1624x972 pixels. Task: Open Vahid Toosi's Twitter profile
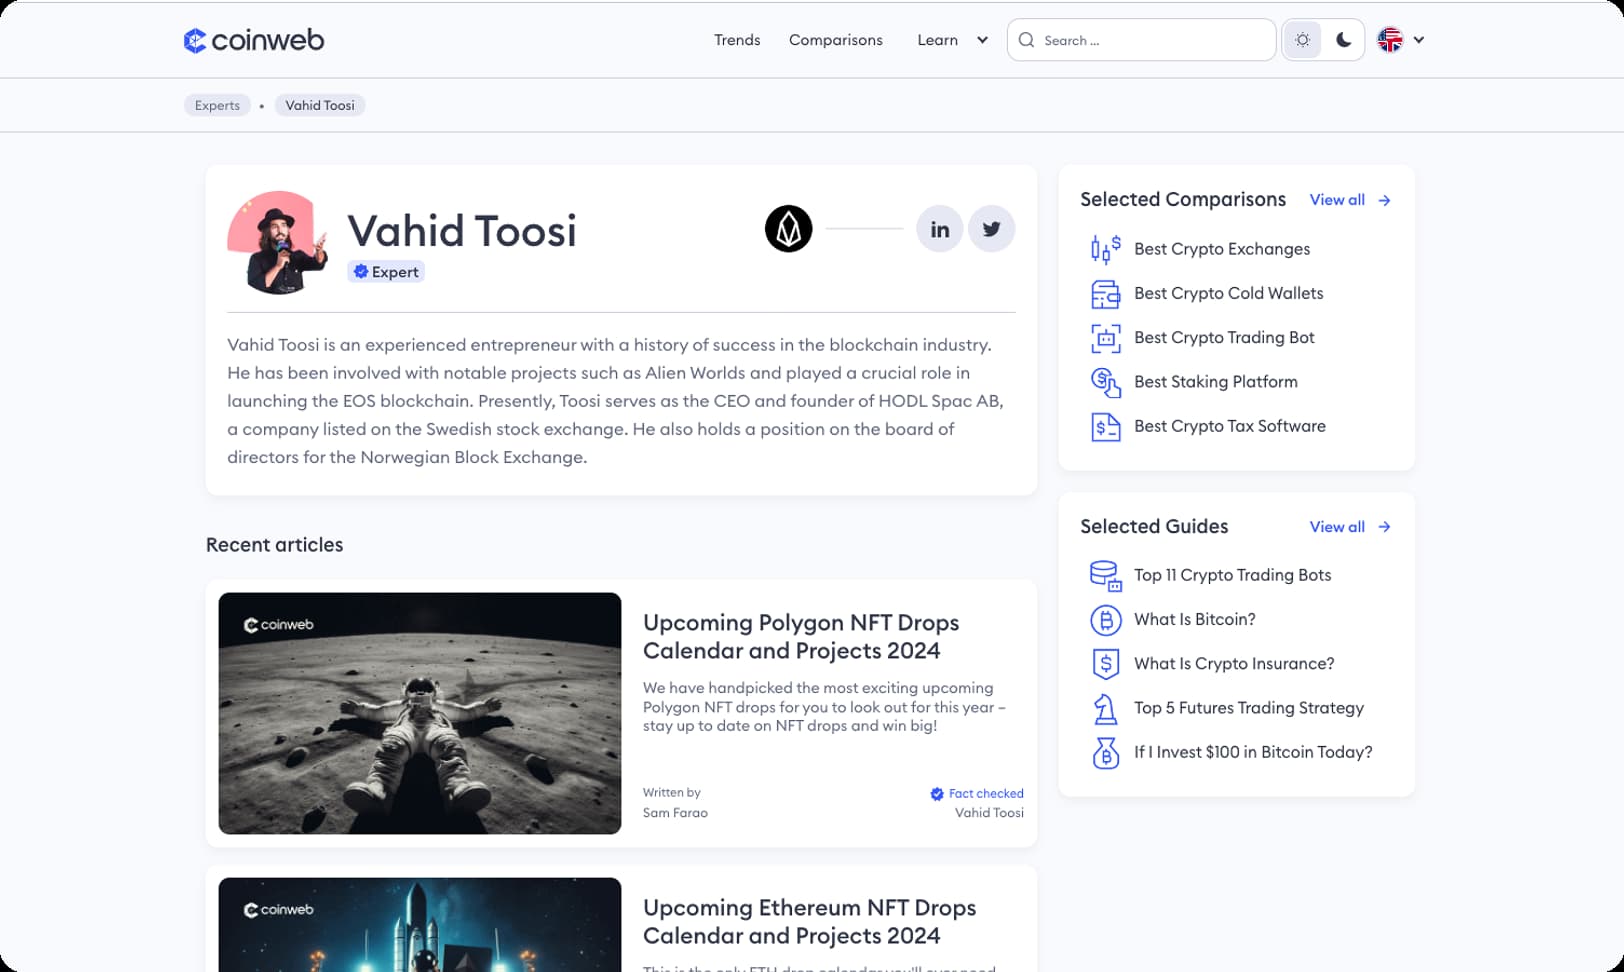992,229
